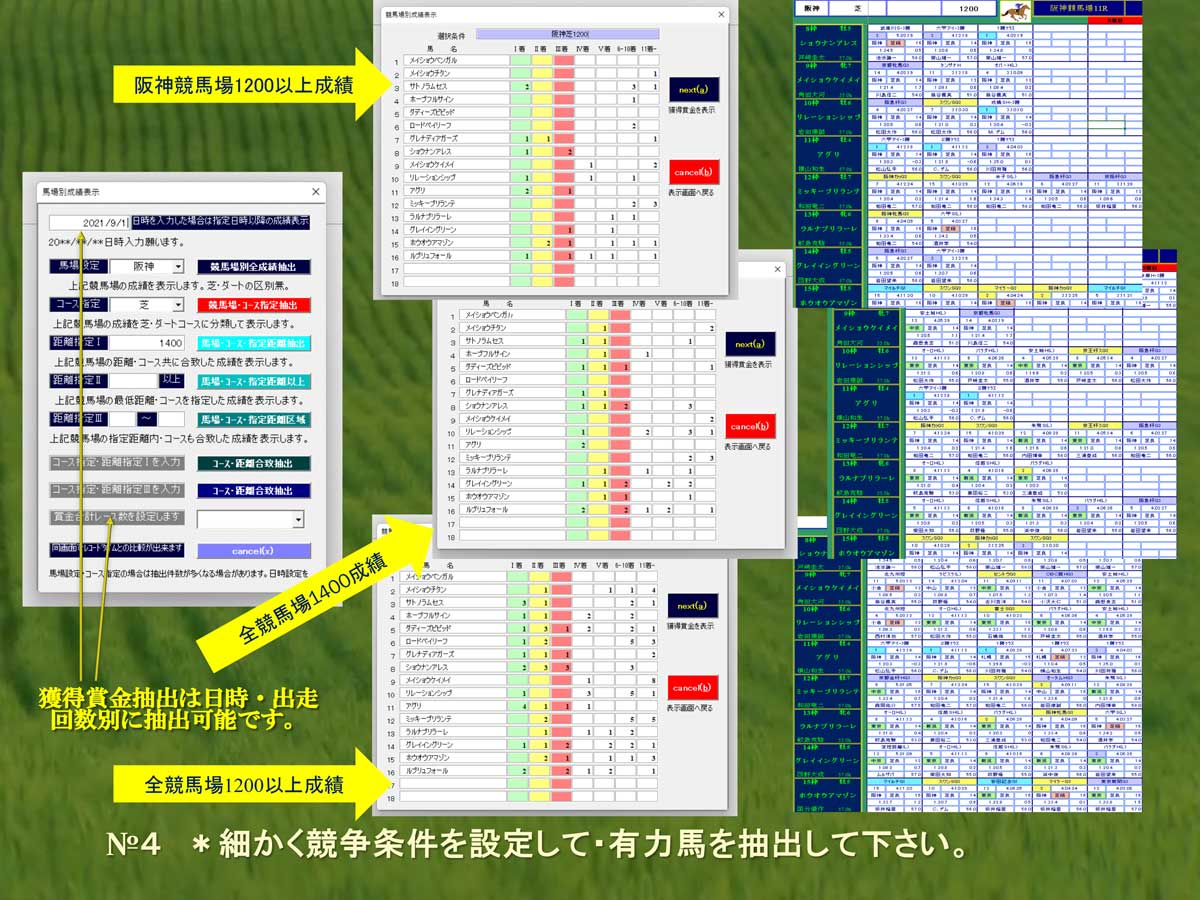This screenshot has width=1200, height=900.
Task: Open the コース指定 dropdown showing 芝
Action: [178, 304]
